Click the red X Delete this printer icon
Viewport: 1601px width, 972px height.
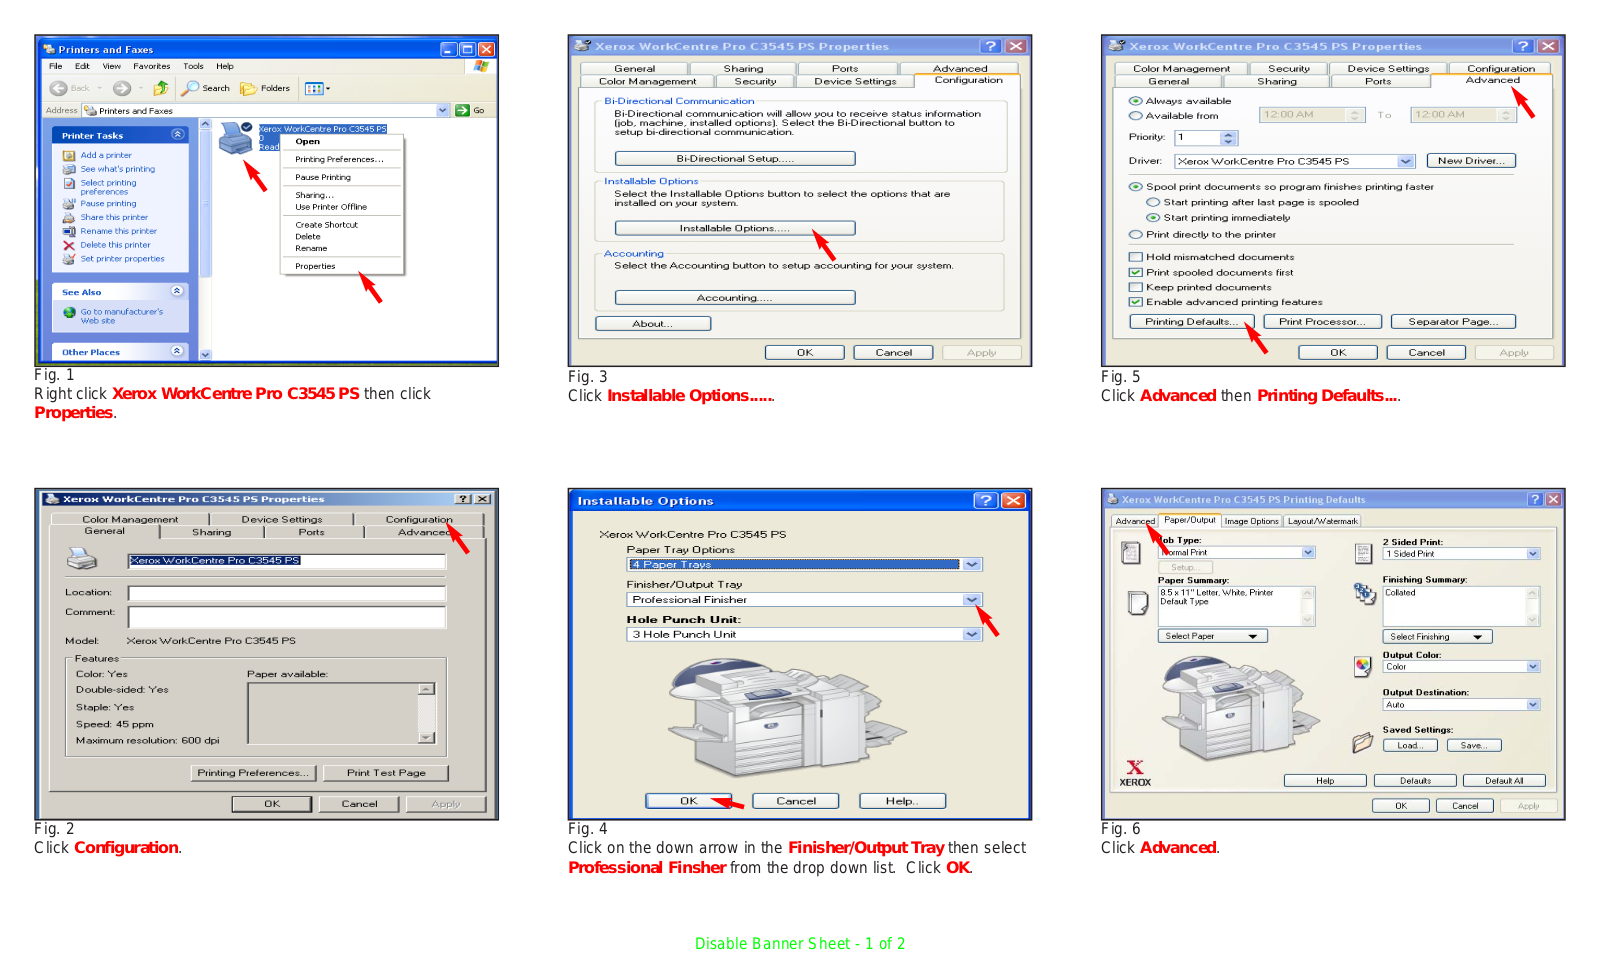pos(69,245)
